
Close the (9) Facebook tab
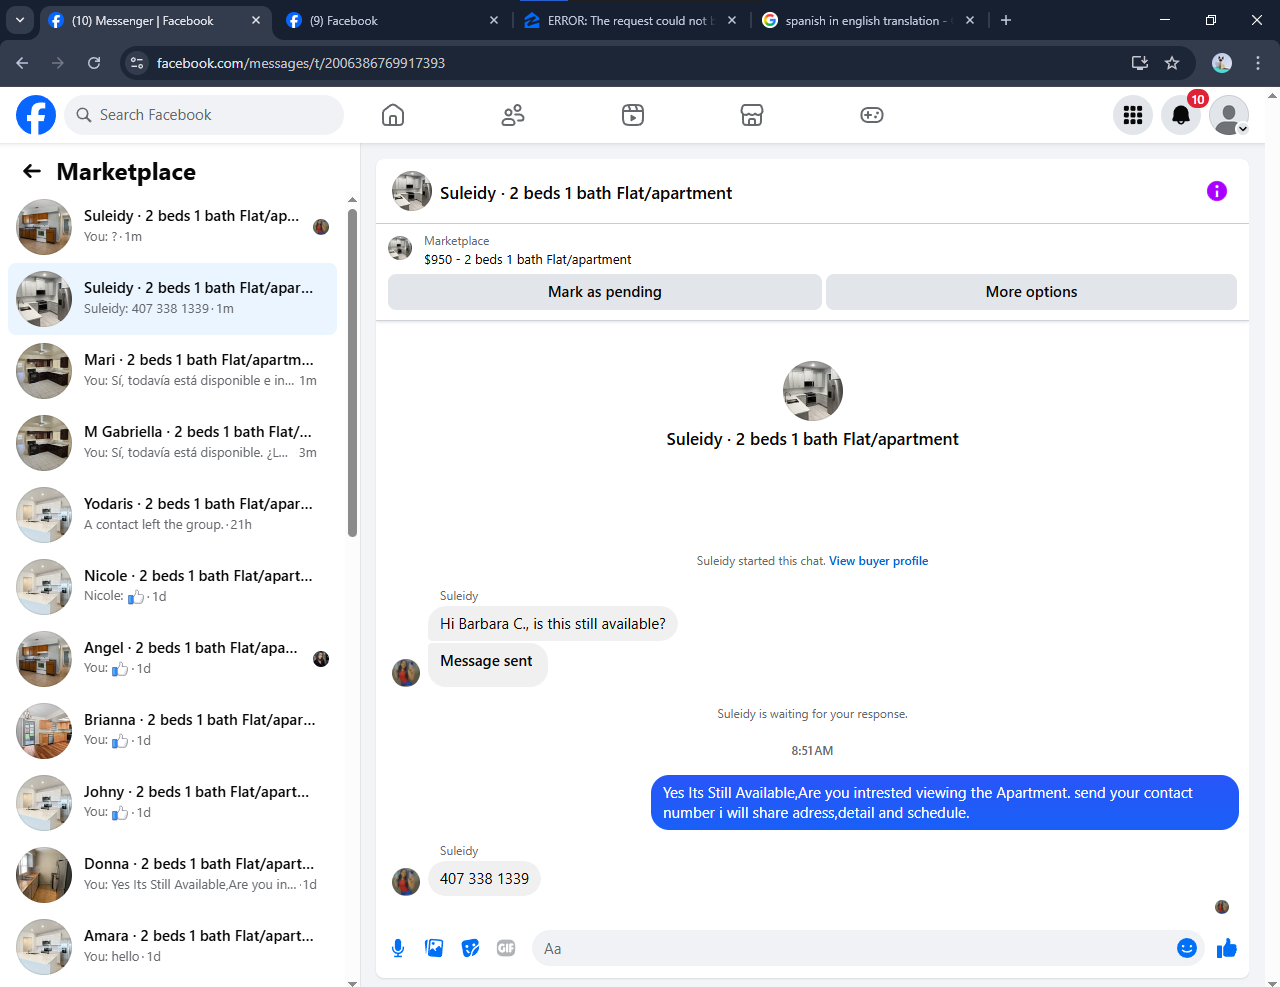(494, 20)
